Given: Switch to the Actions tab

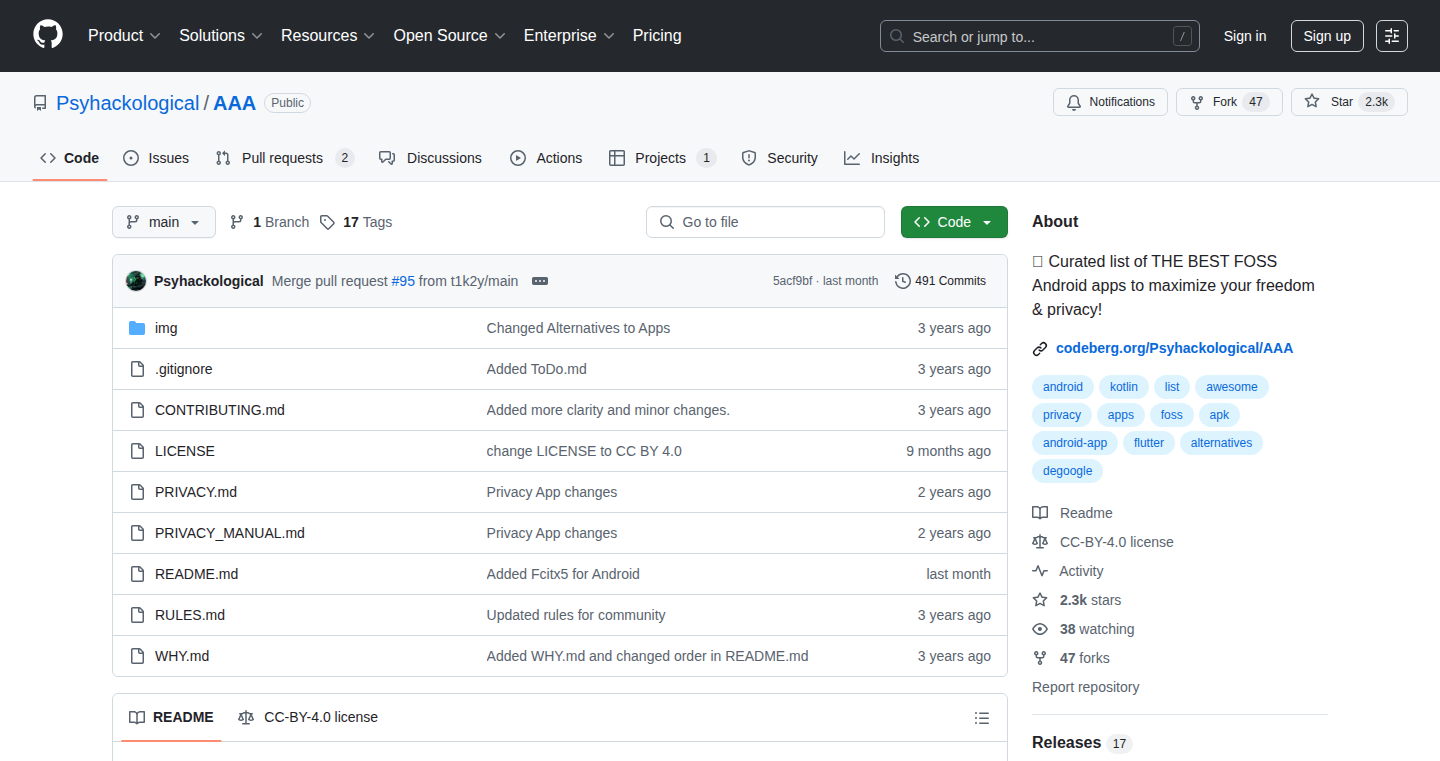Looking at the screenshot, I should coord(546,158).
